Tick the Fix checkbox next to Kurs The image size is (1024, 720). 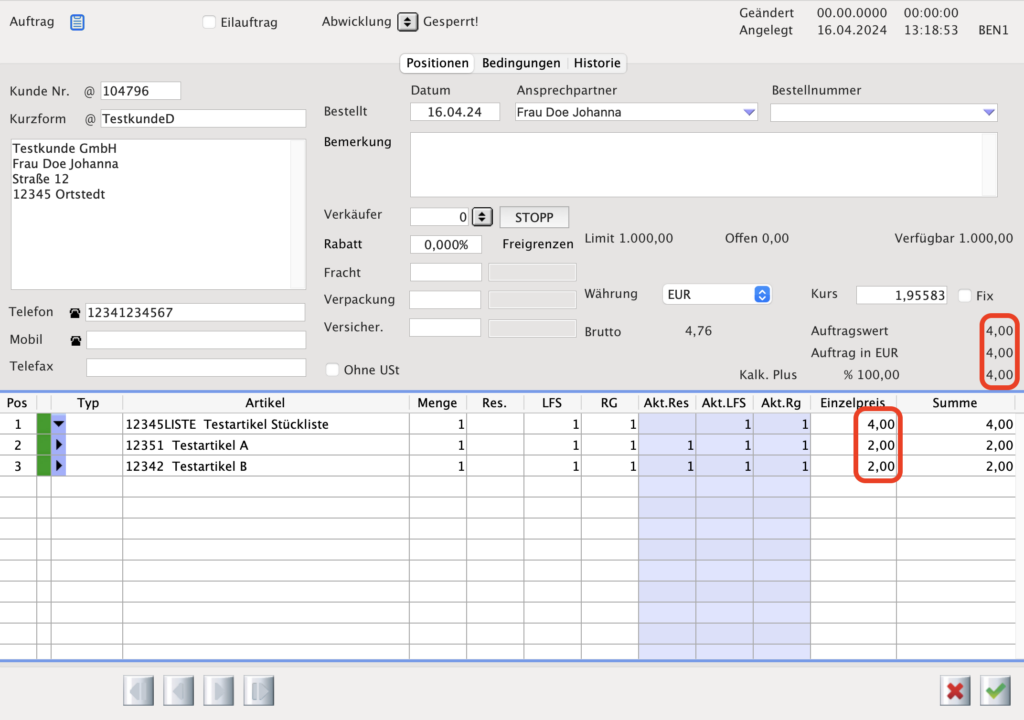pyautogui.click(x=964, y=295)
